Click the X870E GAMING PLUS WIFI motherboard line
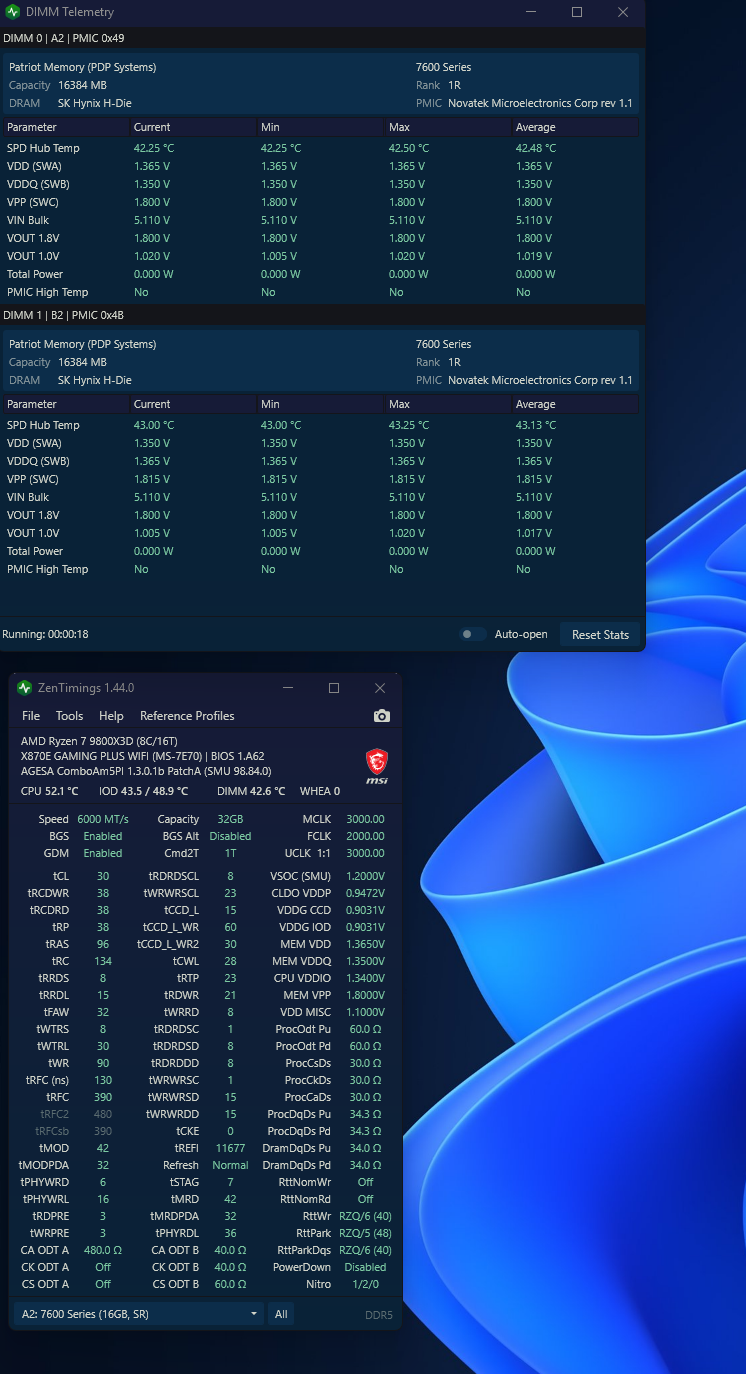Viewport: 746px width, 1374px height. (142, 756)
